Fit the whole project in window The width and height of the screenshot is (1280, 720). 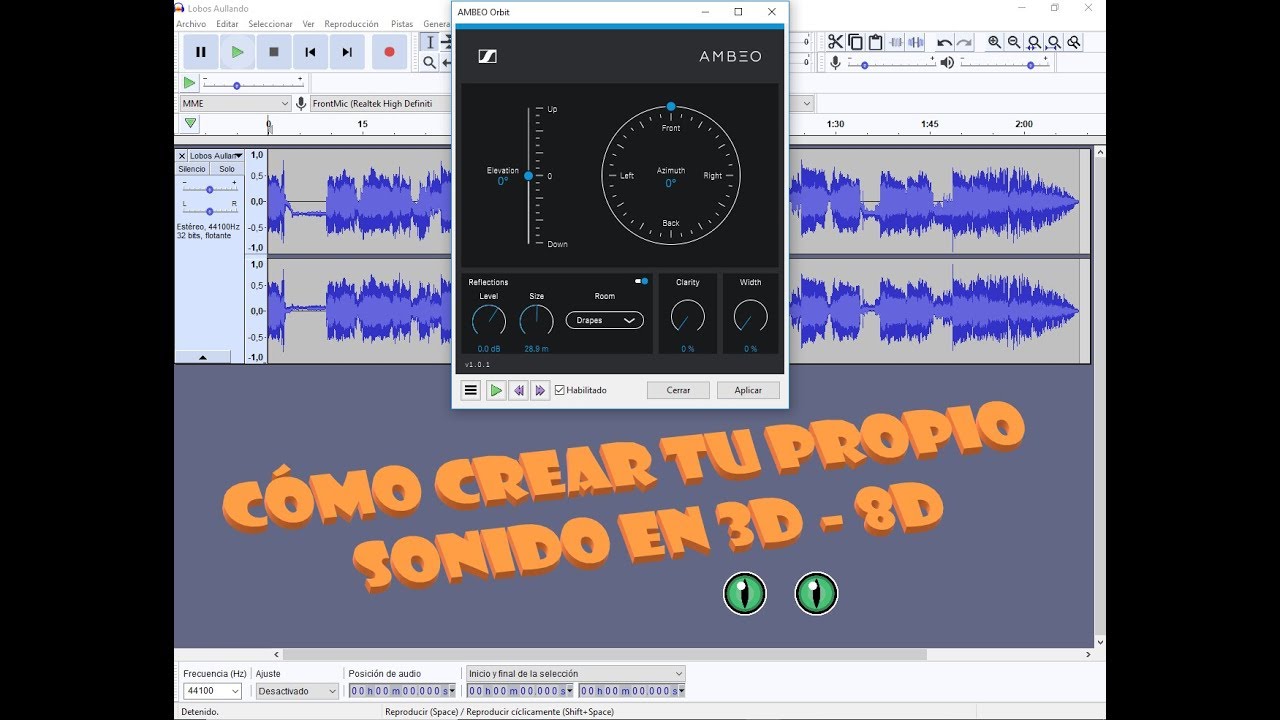[1054, 42]
